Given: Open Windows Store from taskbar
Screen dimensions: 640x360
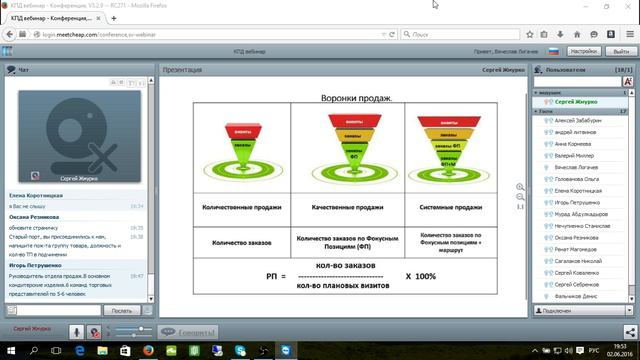Looking at the screenshot, I should pyautogui.click(x=125, y=351).
